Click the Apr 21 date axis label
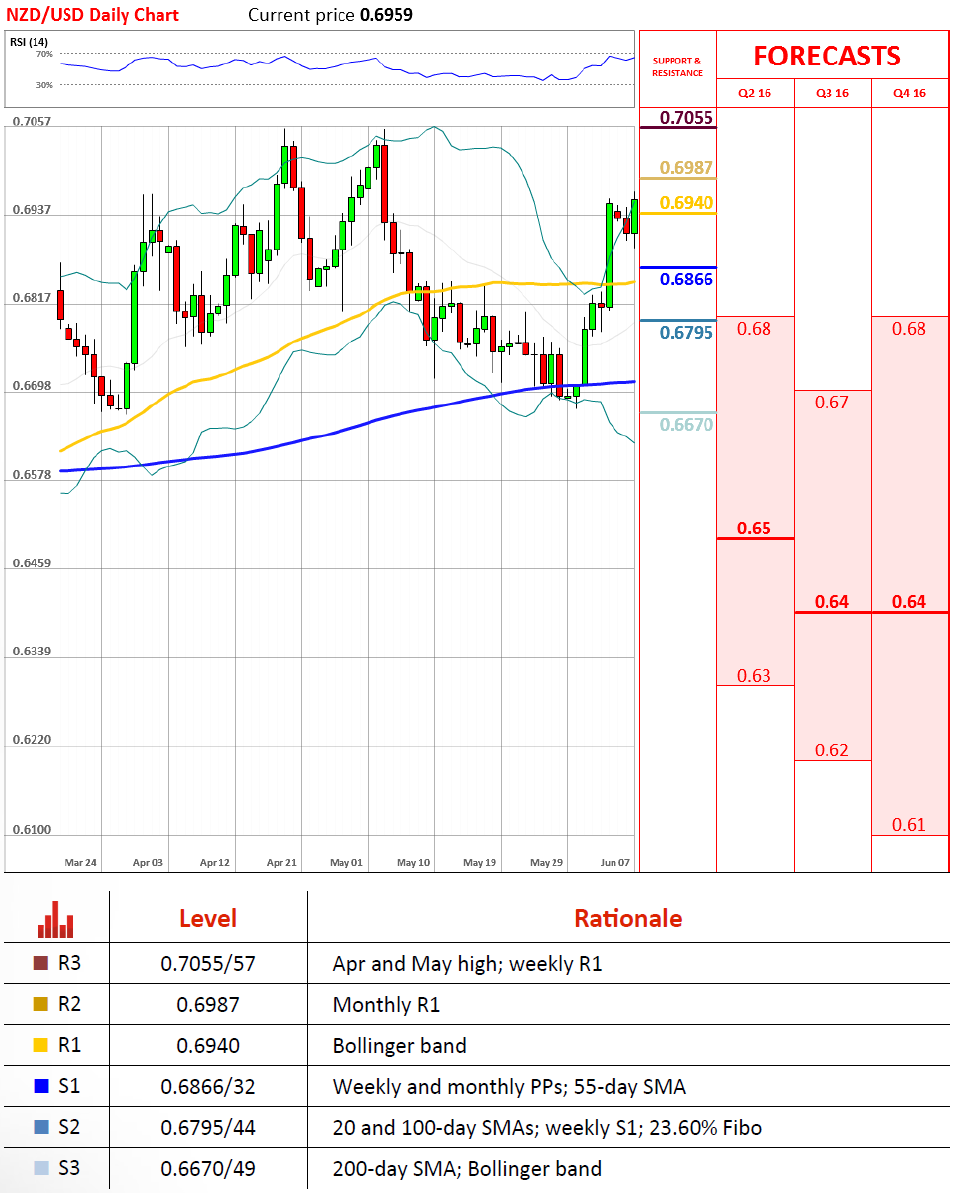This screenshot has height=1193, width=965. pyautogui.click(x=282, y=862)
